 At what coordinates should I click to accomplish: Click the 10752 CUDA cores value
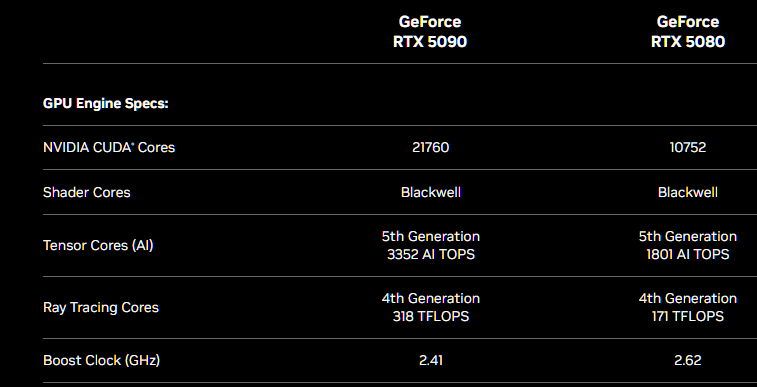688,147
